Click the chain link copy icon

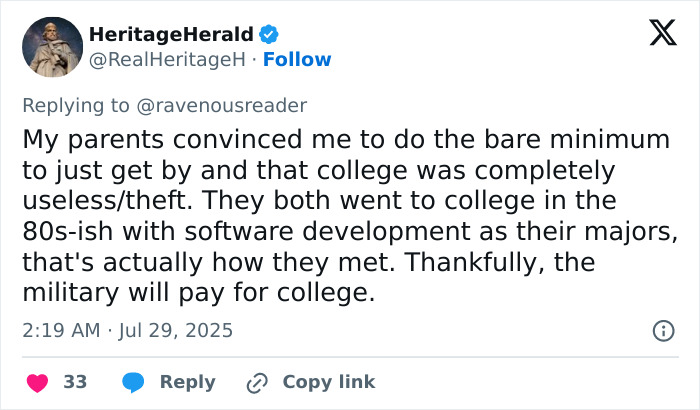pos(257,382)
